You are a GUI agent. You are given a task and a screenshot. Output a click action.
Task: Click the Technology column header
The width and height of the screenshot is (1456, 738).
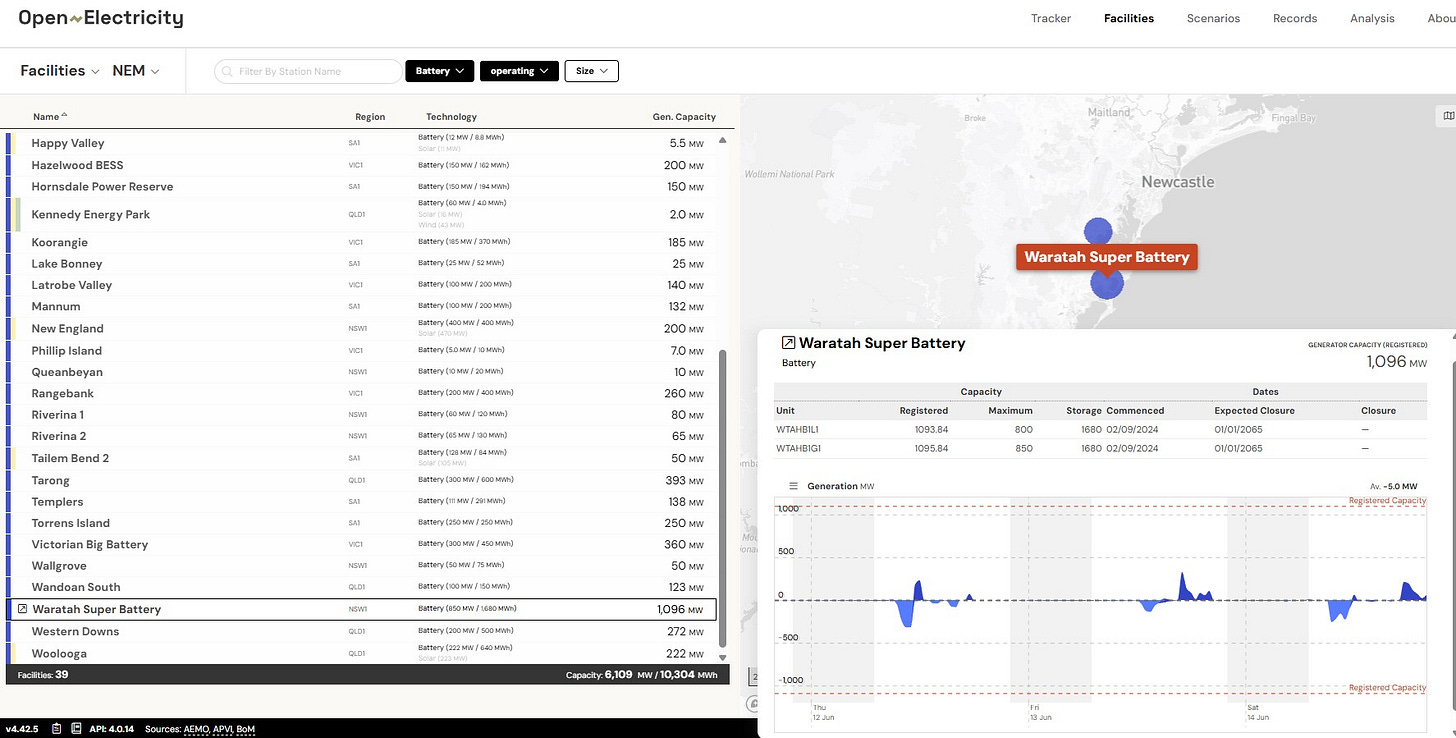pos(451,117)
